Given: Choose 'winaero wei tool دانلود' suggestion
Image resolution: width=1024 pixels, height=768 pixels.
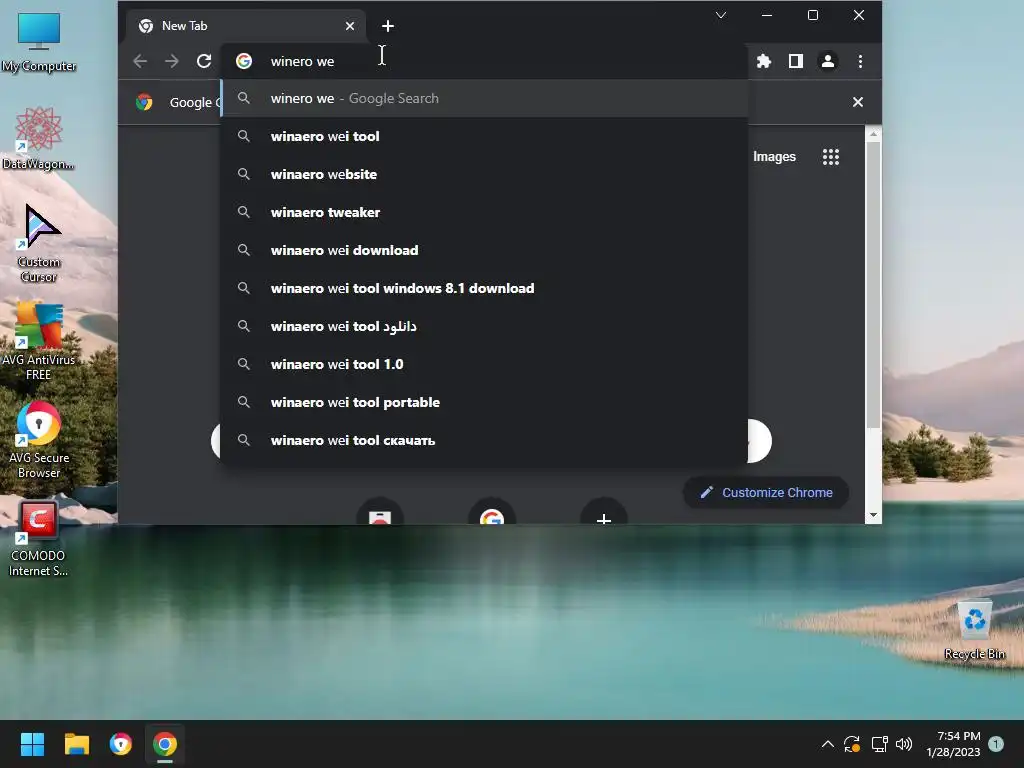Looking at the screenshot, I should tap(484, 326).
